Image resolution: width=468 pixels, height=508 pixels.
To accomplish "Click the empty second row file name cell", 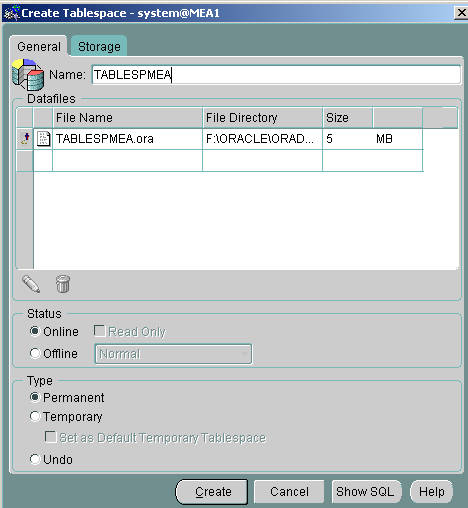I will (128, 161).
